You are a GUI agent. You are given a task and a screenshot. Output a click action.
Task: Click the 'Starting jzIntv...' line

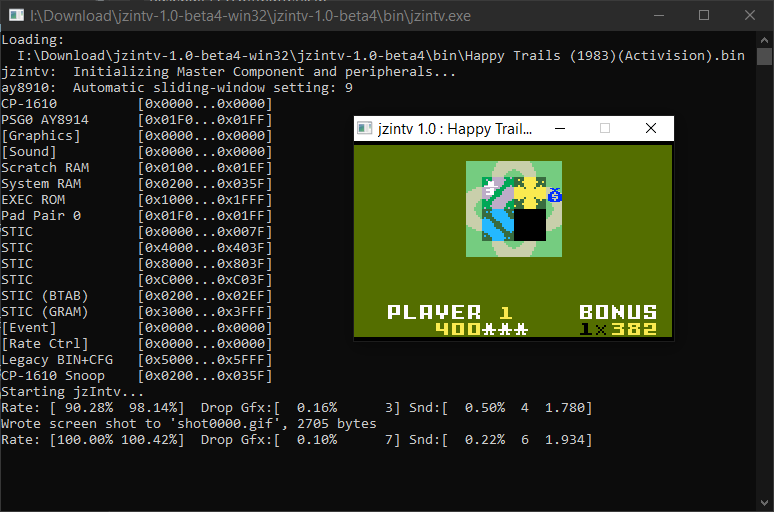[73, 392]
